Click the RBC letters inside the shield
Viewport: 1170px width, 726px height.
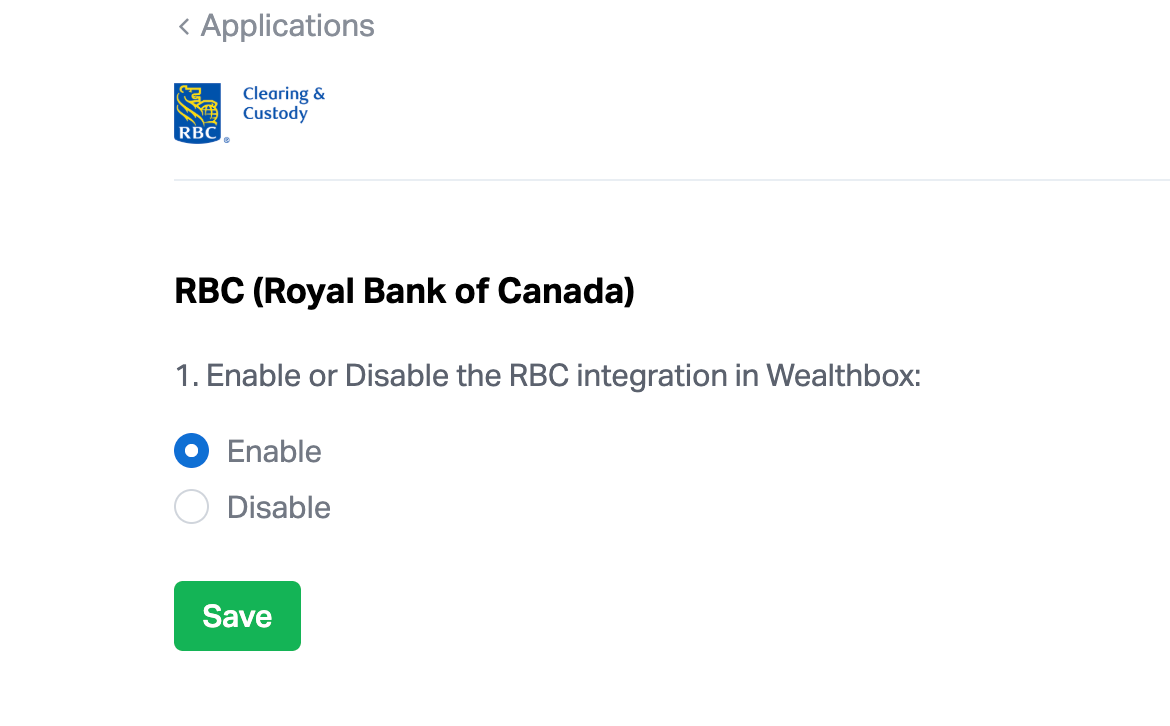197,131
